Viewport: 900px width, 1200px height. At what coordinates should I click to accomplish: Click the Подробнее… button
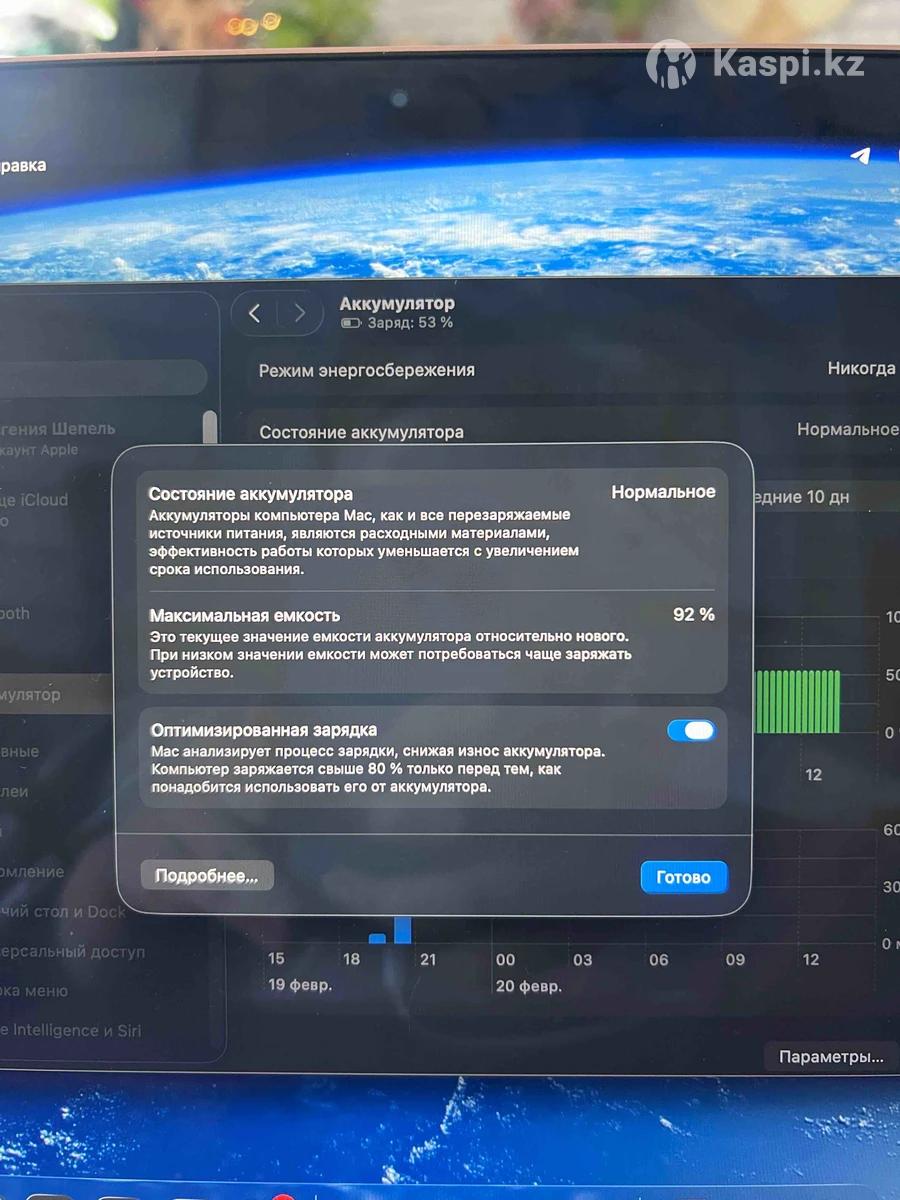point(207,876)
